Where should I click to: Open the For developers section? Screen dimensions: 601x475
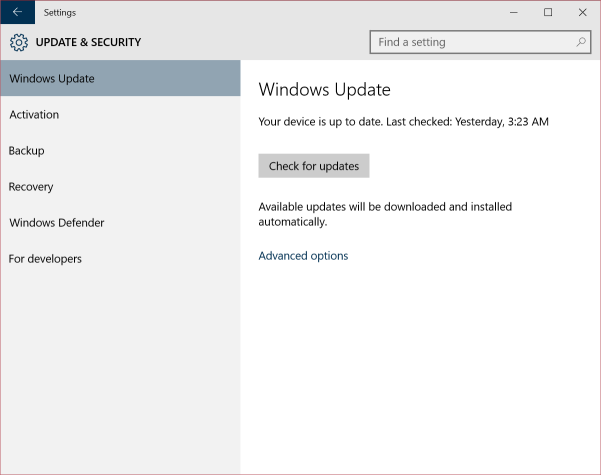click(45, 259)
